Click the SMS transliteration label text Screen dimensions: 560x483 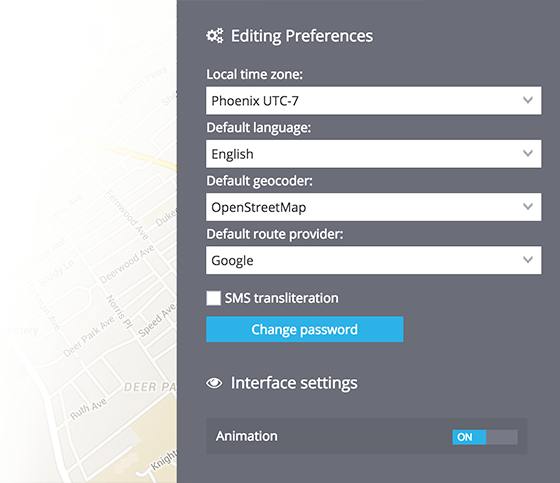[x=281, y=298]
